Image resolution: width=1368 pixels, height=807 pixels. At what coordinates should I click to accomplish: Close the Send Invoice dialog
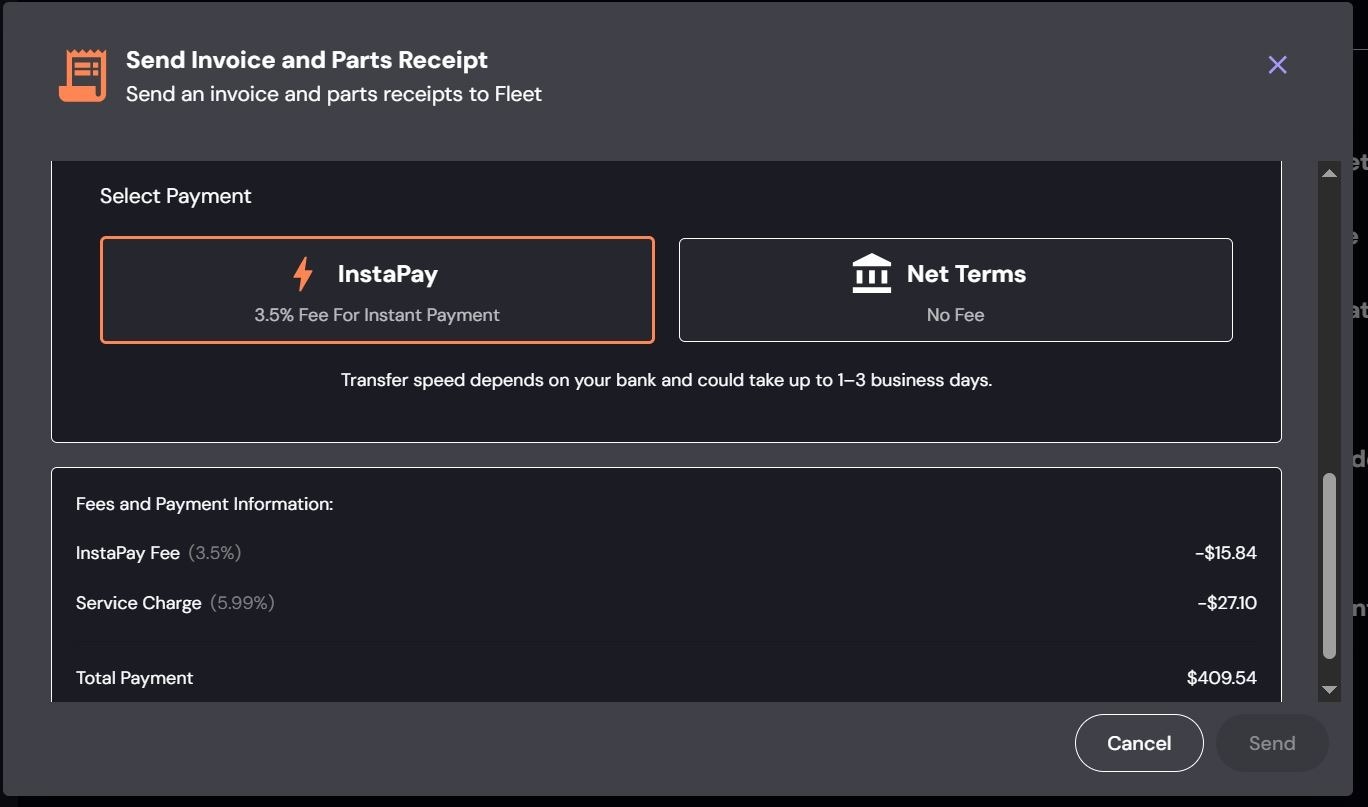pyautogui.click(x=1277, y=65)
